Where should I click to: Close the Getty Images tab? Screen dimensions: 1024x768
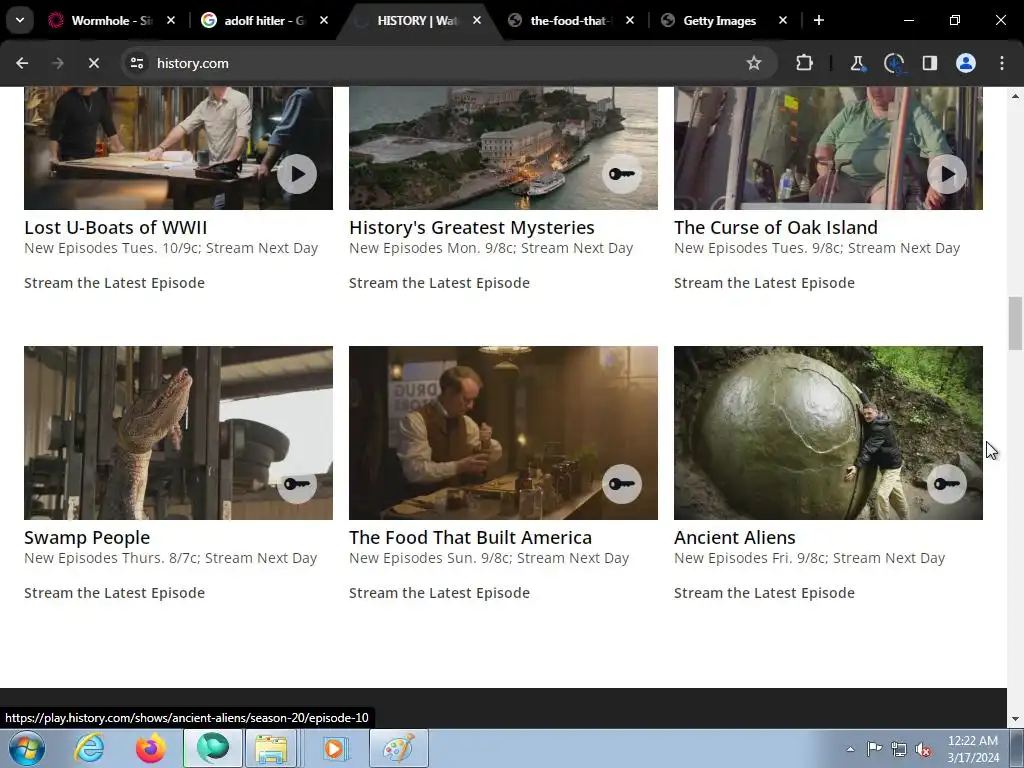(x=783, y=20)
